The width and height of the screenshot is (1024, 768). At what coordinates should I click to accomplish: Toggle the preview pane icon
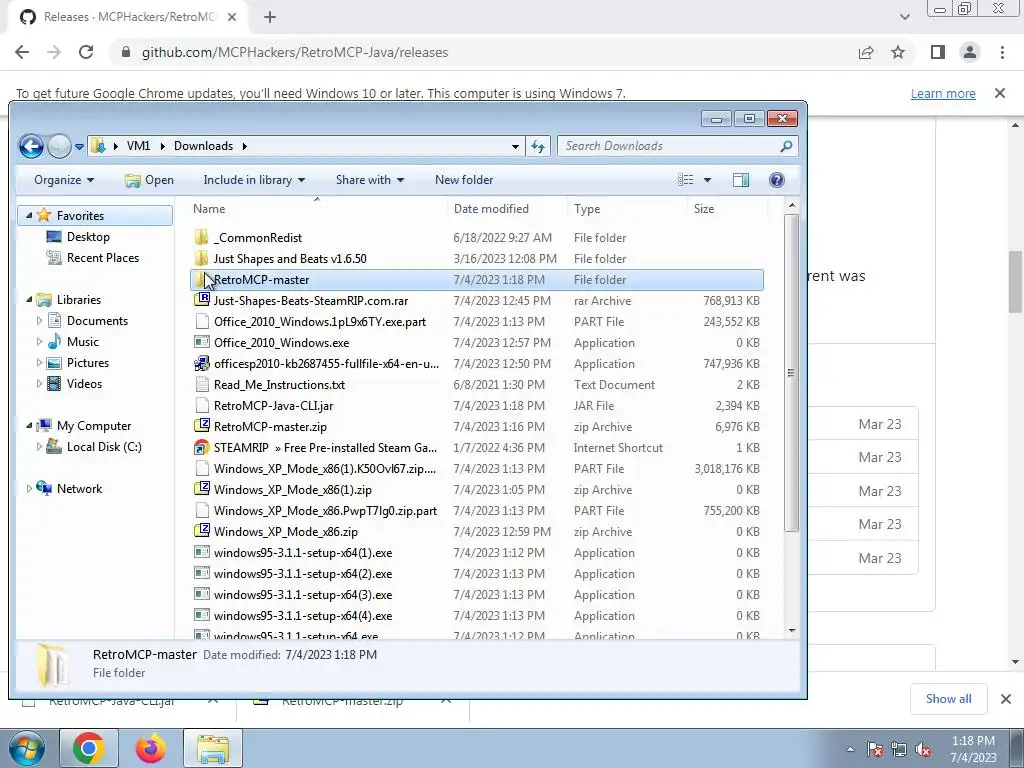click(741, 180)
